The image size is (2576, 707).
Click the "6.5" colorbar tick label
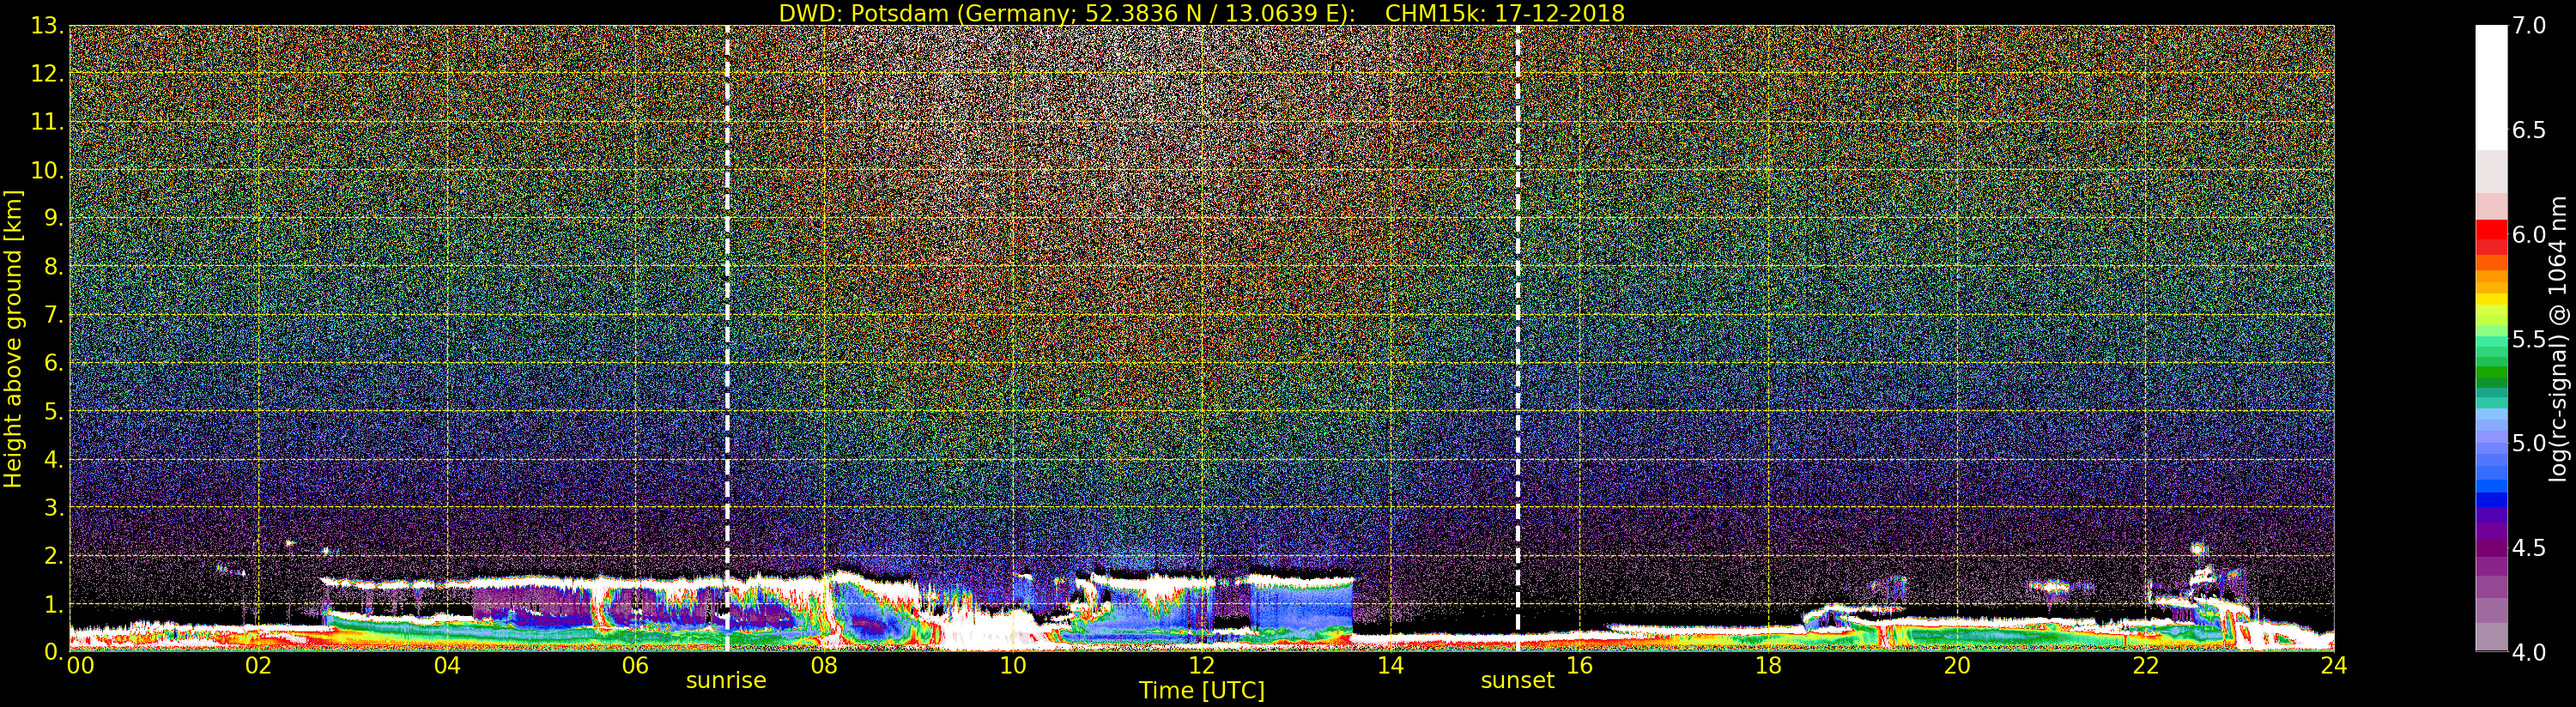[2529, 130]
